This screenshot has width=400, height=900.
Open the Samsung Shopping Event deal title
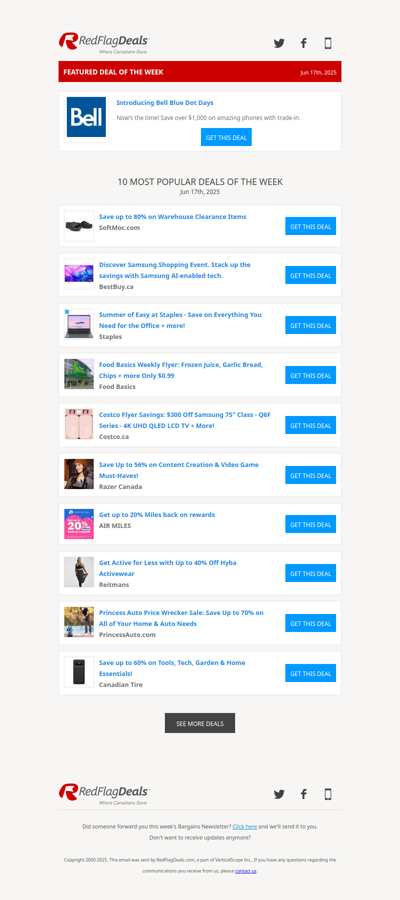[174, 270]
